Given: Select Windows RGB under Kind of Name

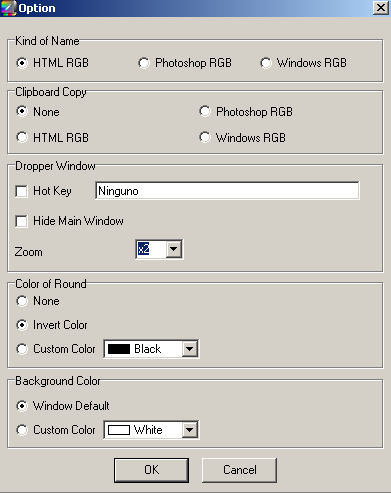Looking at the screenshot, I should coord(266,63).
